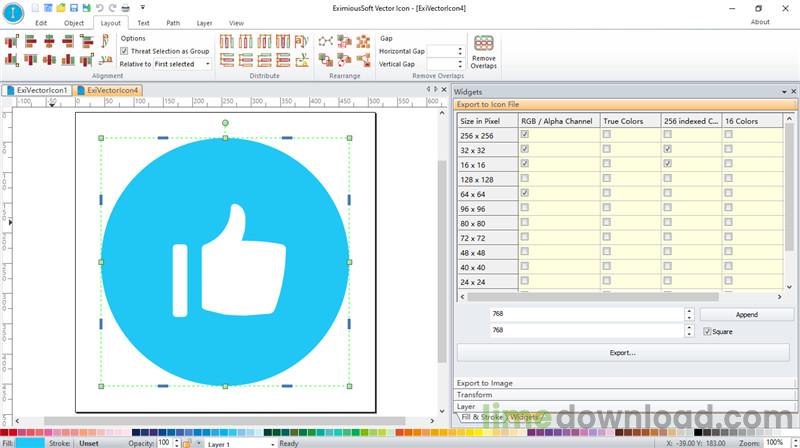Click the rotate-exchange positions icon in Rearrange

click(344, 60)
